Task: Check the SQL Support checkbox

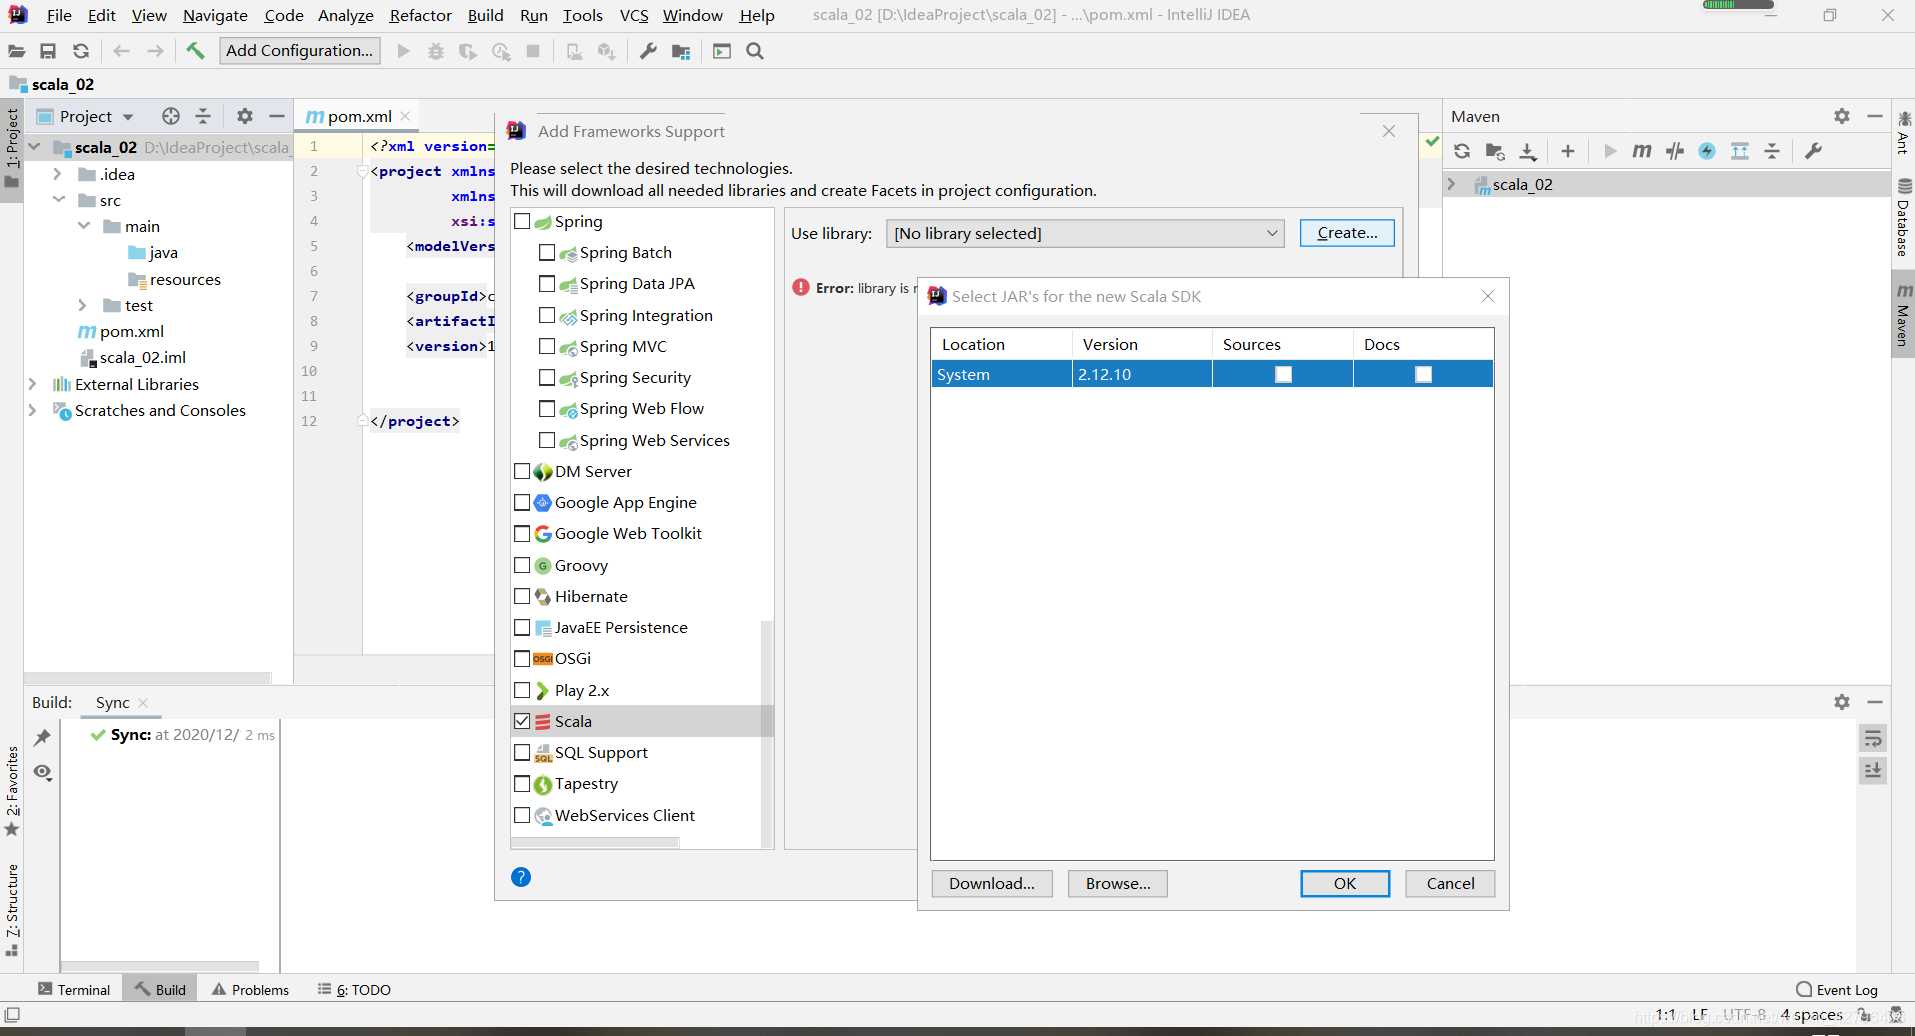Action: [x=522, y=752]
